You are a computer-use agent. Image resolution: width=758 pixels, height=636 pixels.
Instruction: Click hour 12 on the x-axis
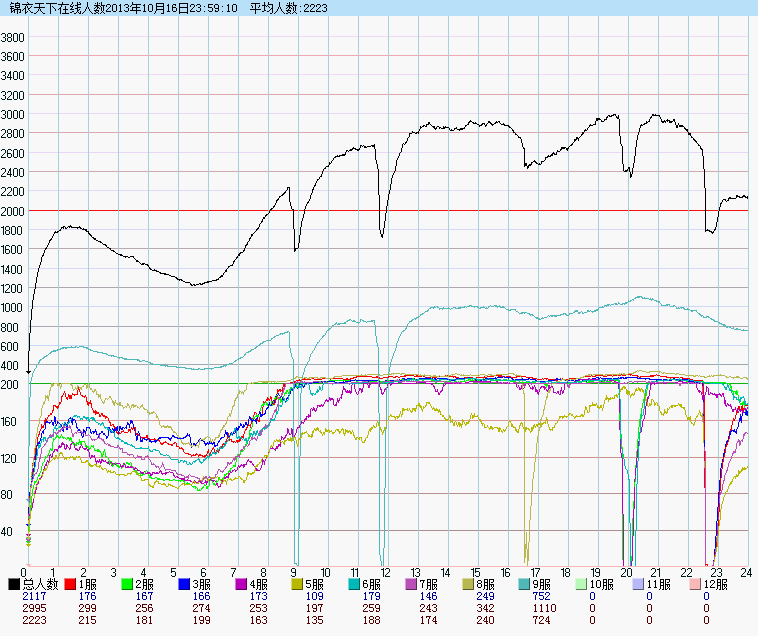pos(385,573)
